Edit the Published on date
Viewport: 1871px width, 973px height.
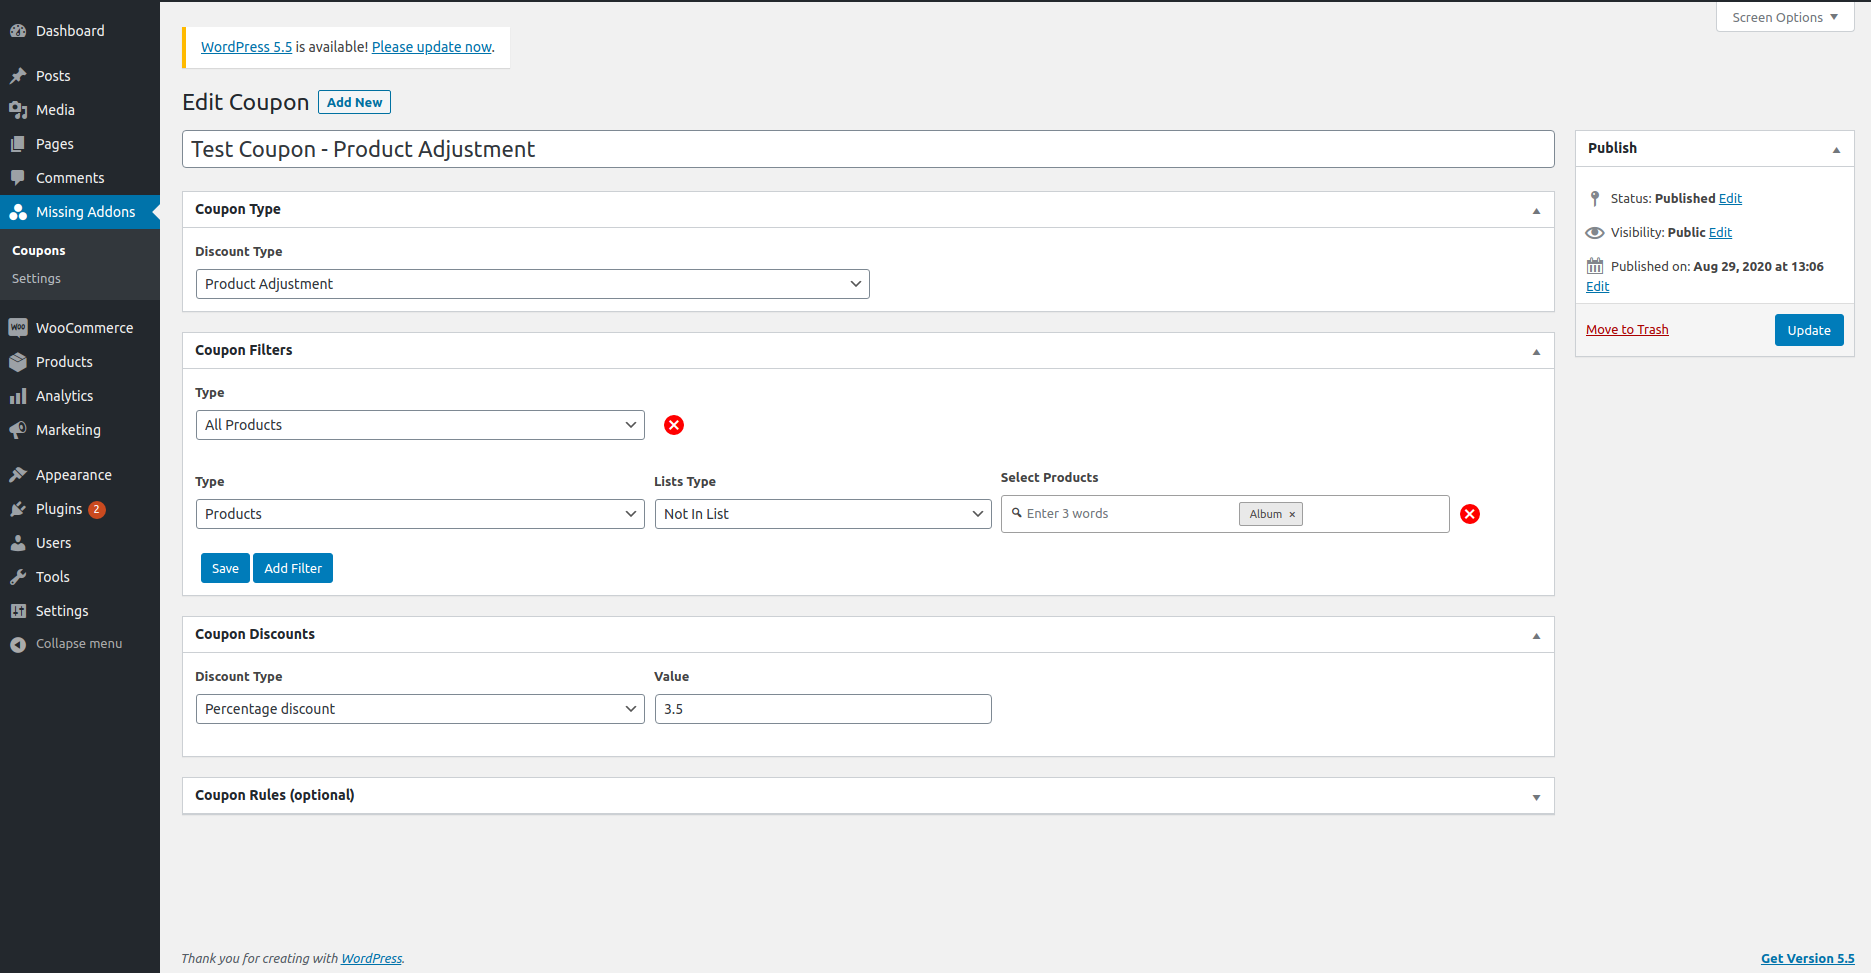(x=1598, y=287)
